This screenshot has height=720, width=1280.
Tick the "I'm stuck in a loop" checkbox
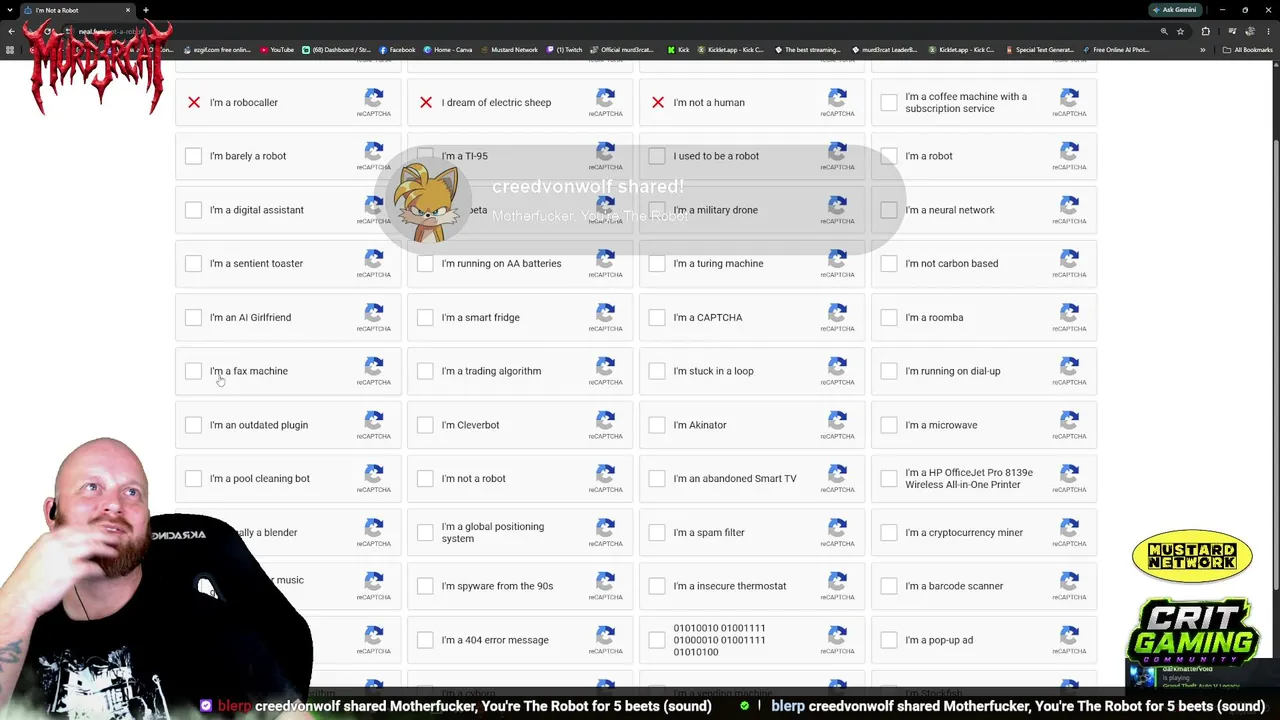tap(658, 371)
